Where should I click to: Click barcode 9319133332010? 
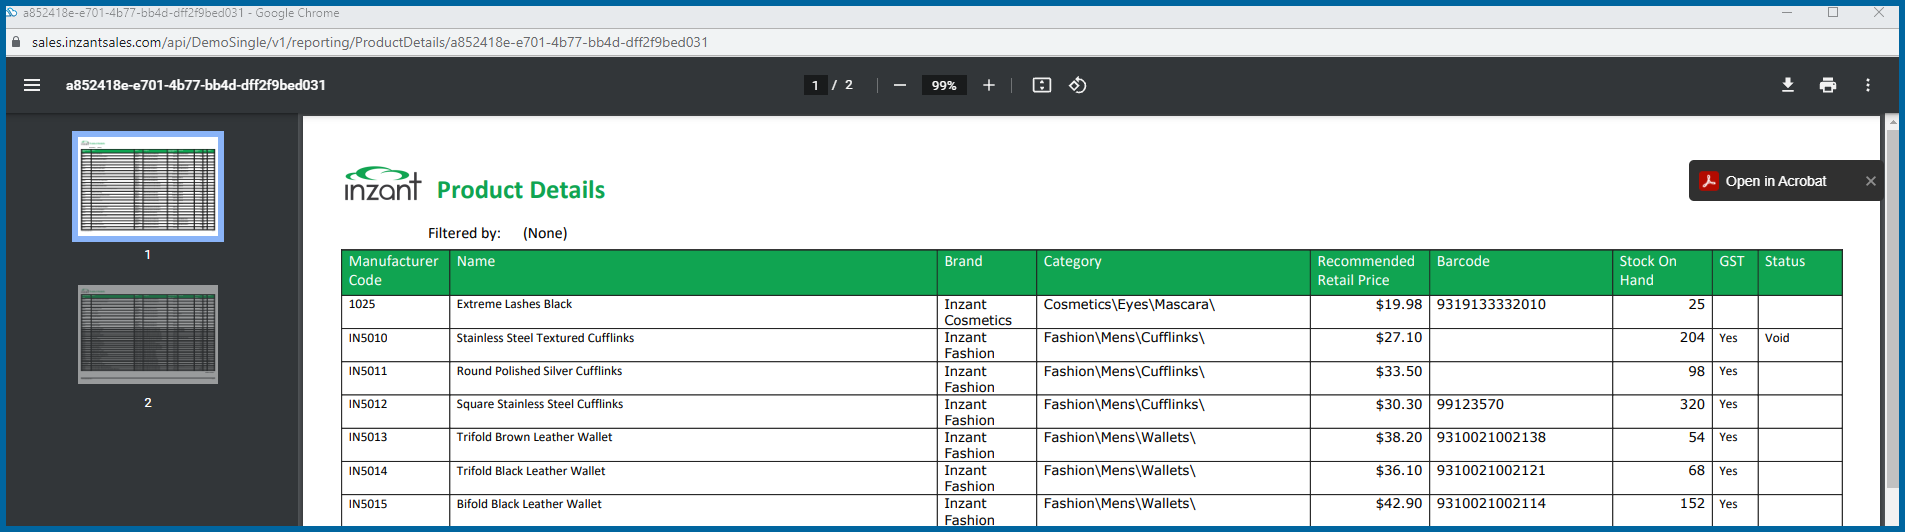pyautogui.click(x=1491, y=304)
